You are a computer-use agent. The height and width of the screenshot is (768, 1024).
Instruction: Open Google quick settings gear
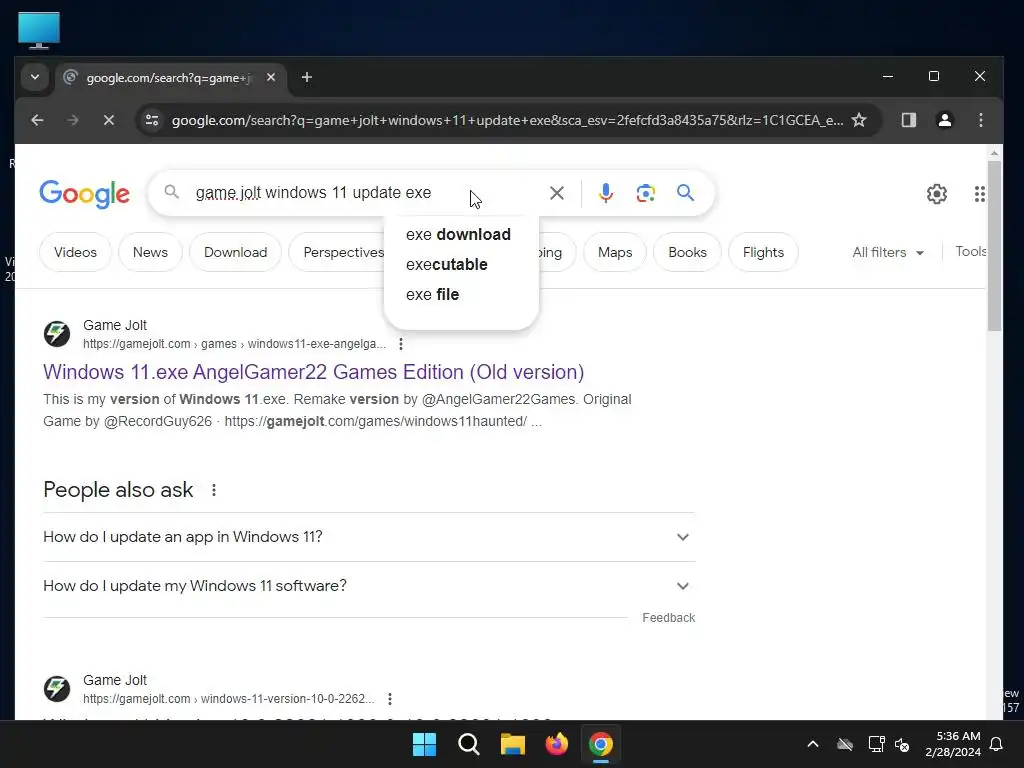point(937,193)
